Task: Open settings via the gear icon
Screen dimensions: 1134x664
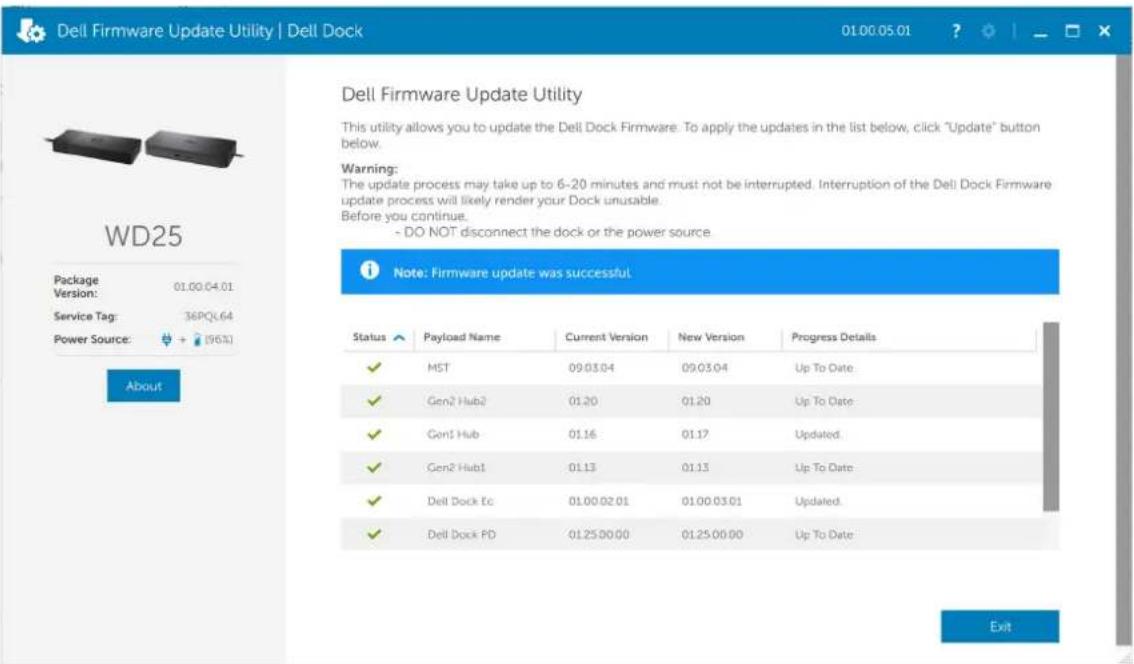Action: (x=988, y=31)
